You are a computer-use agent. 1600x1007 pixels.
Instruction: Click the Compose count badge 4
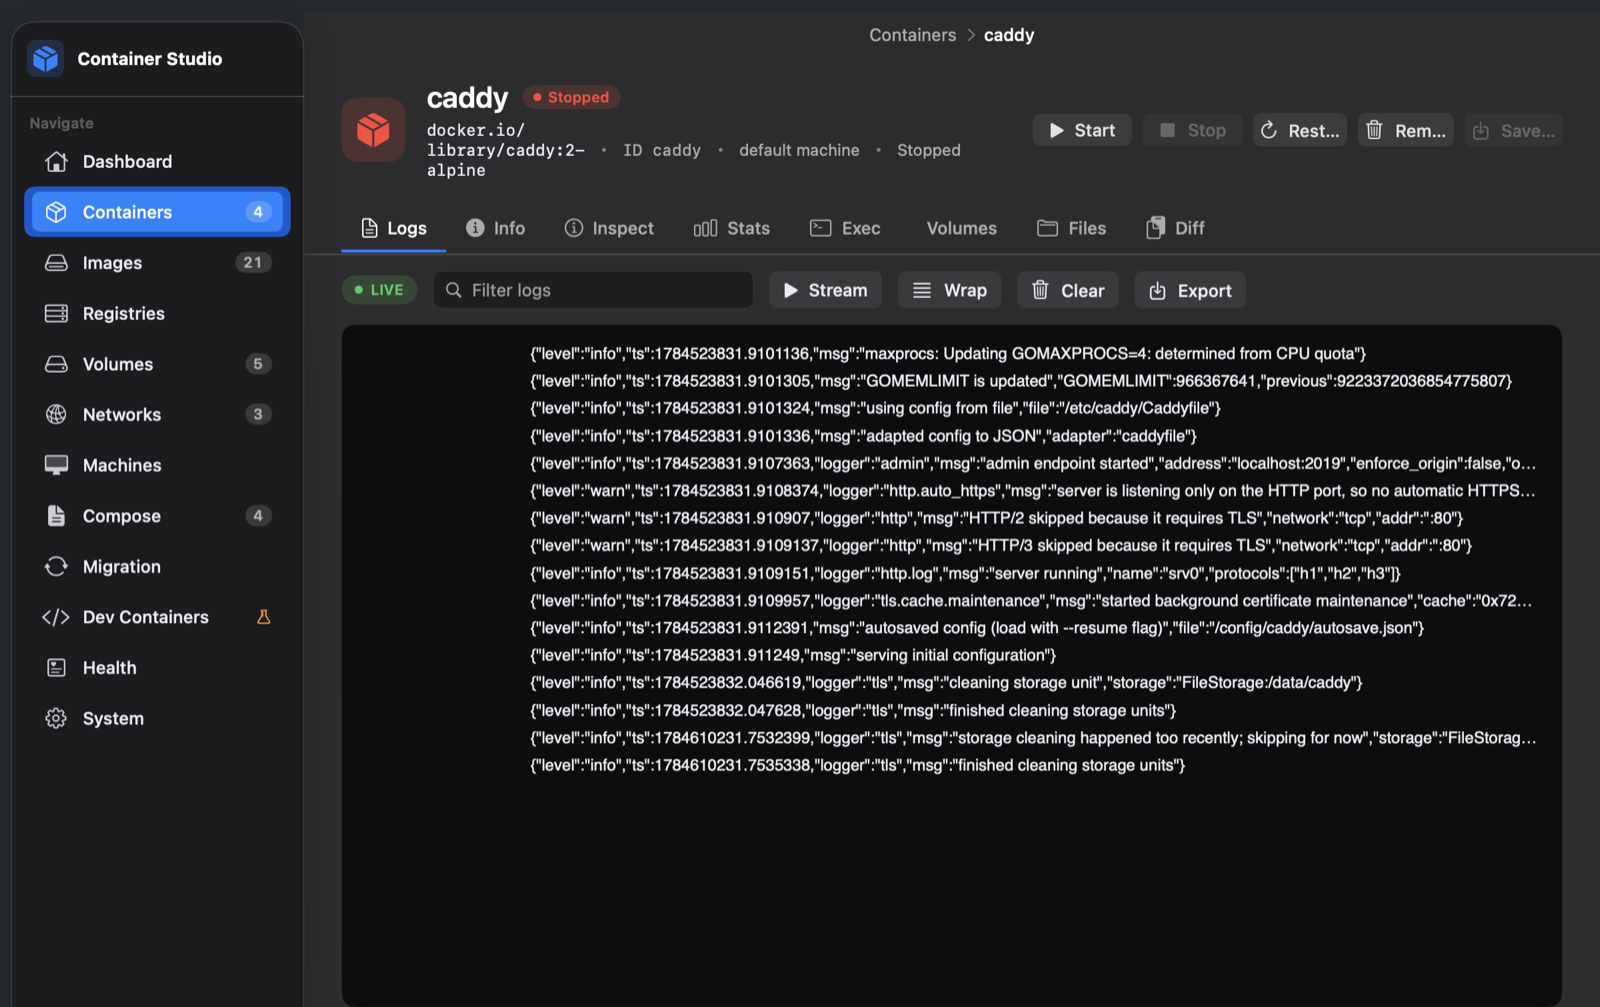258,516
